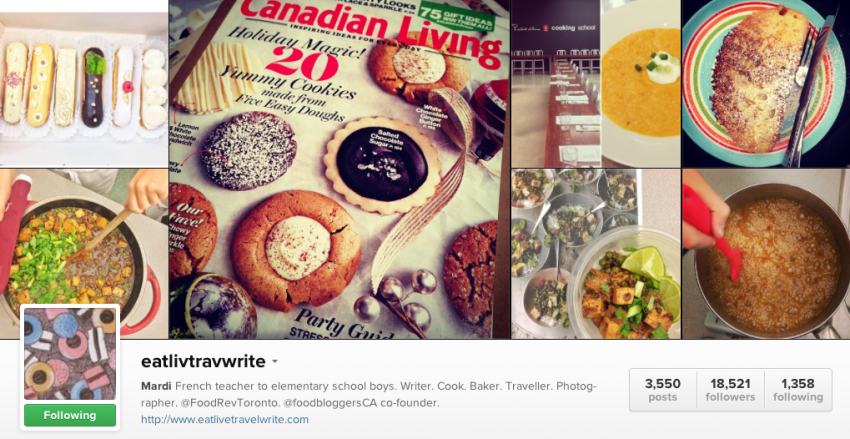Open the cooking school dining table photo
The height and width of the screenshot is (439, 850).
556,83
